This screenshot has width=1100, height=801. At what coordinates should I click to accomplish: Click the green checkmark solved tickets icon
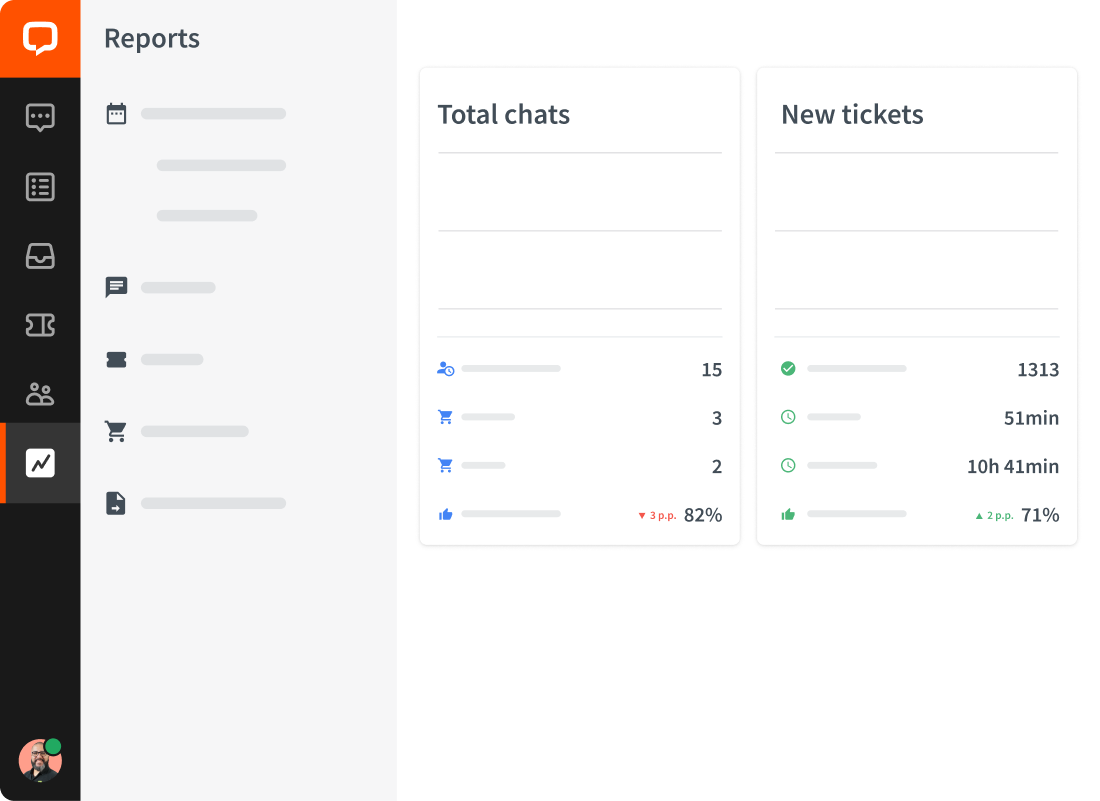click(x=788, y=369)
